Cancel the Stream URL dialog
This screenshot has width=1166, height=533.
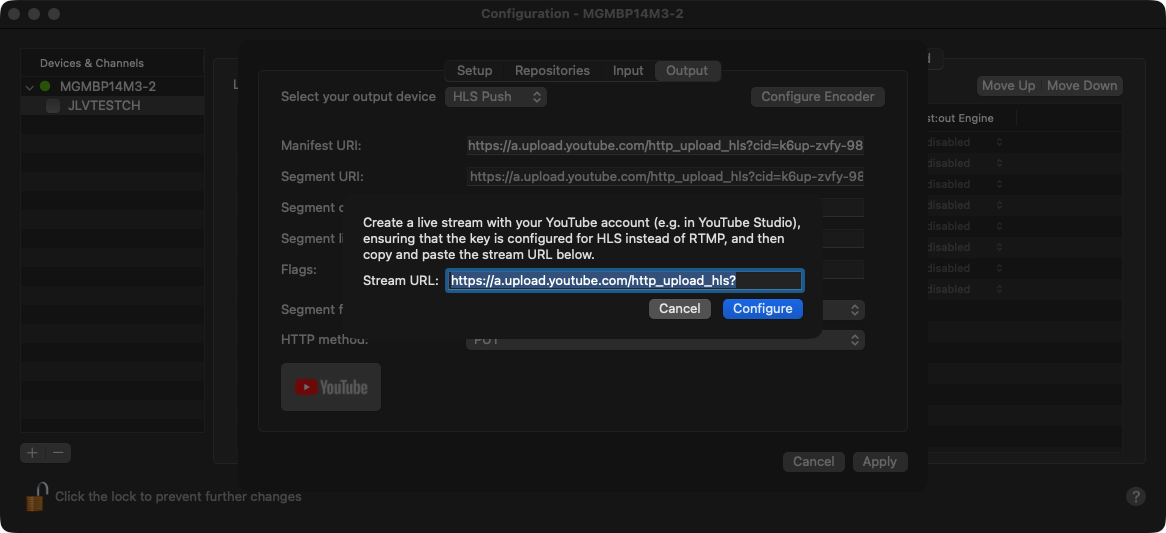[679, 309]
